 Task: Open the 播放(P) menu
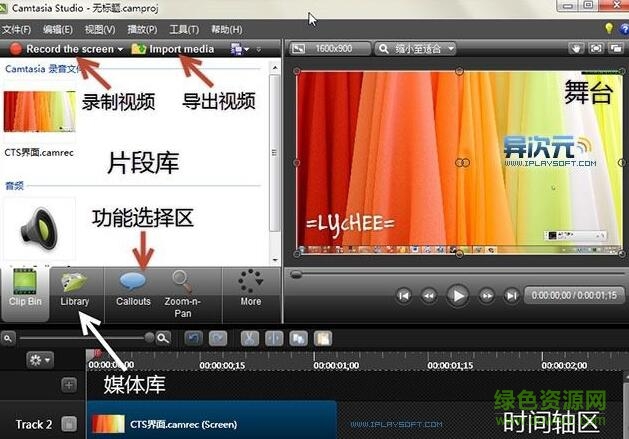pyautogui.click(x=142, y=29)
